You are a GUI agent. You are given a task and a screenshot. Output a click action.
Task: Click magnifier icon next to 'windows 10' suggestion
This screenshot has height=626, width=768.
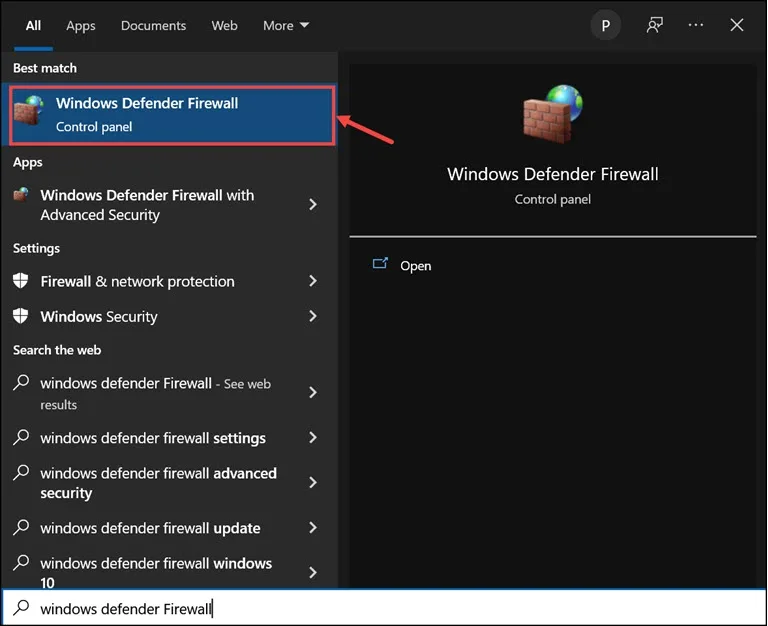(x=21, y=562)
